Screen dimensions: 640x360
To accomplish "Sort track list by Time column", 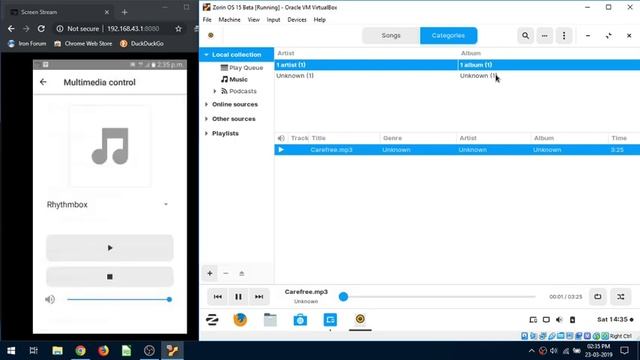I will point(624,138).
